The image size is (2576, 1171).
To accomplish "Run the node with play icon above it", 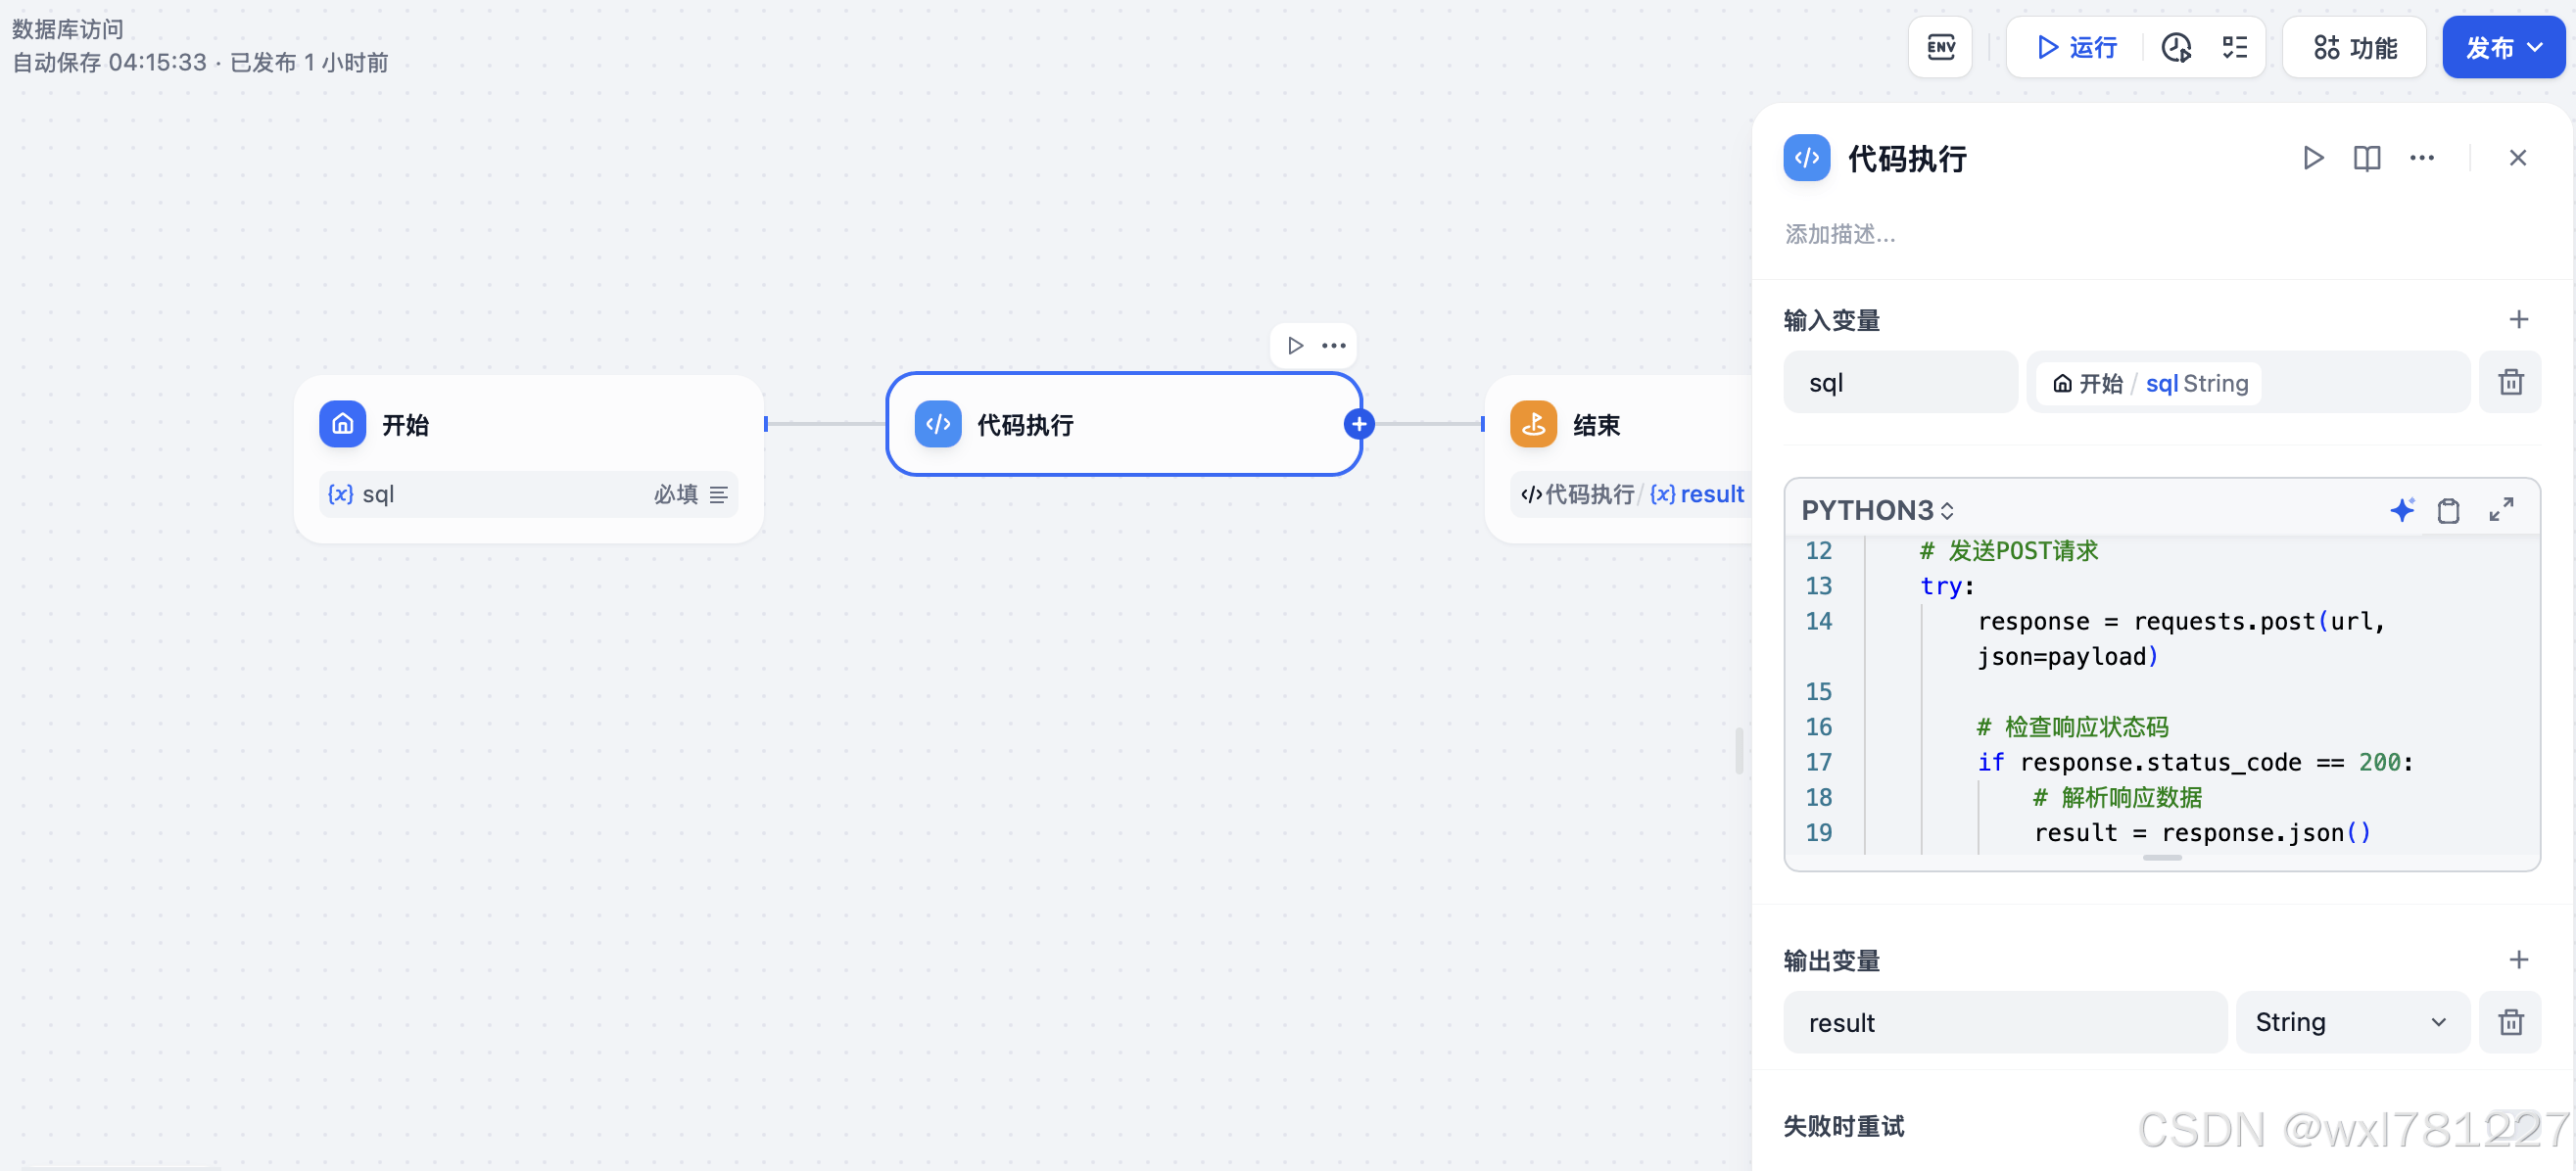I will click(x=1295, y=346).
